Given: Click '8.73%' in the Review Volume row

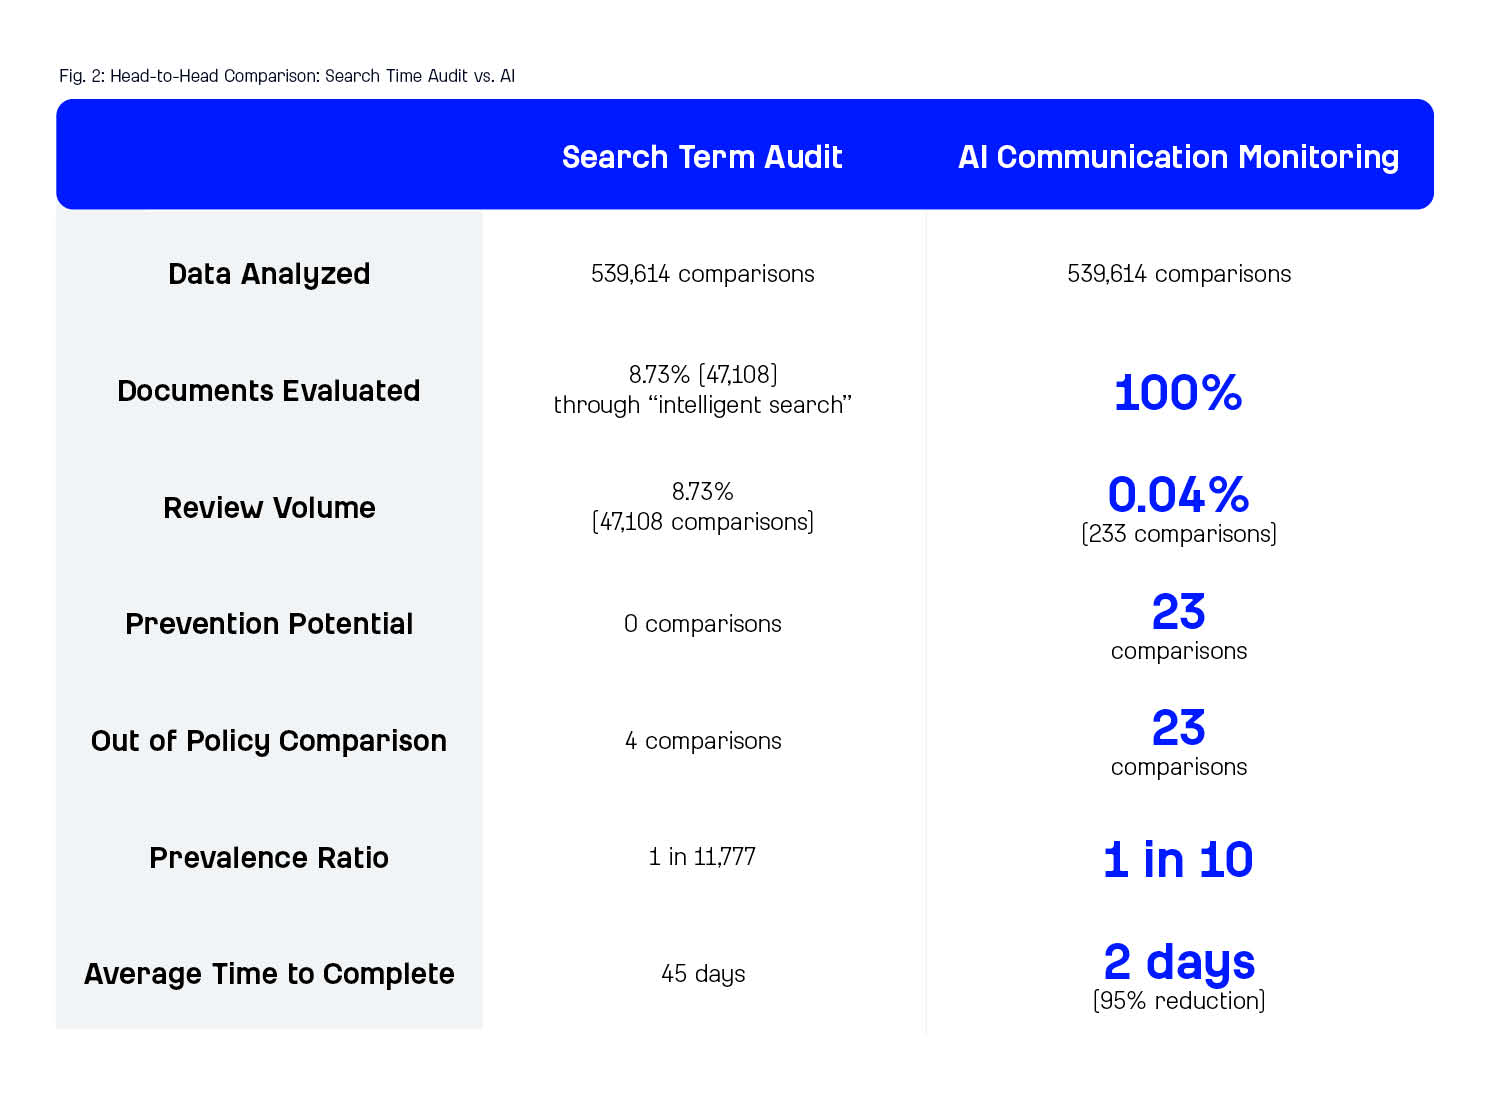Looking at the screenshot, I should click(702, 491).
